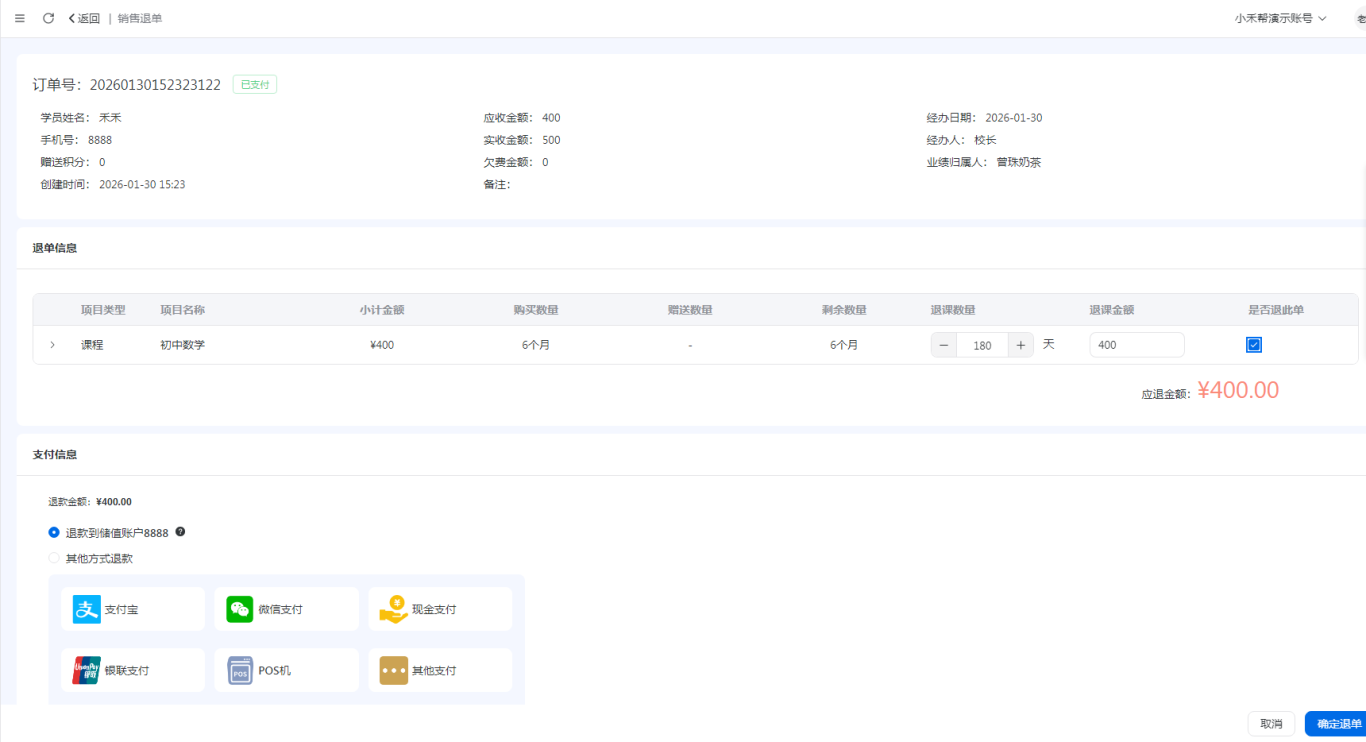Click the hamburger menu icon
Image resolution: width=1366 pixels, height=742 pixels.
tap(20, 18)
